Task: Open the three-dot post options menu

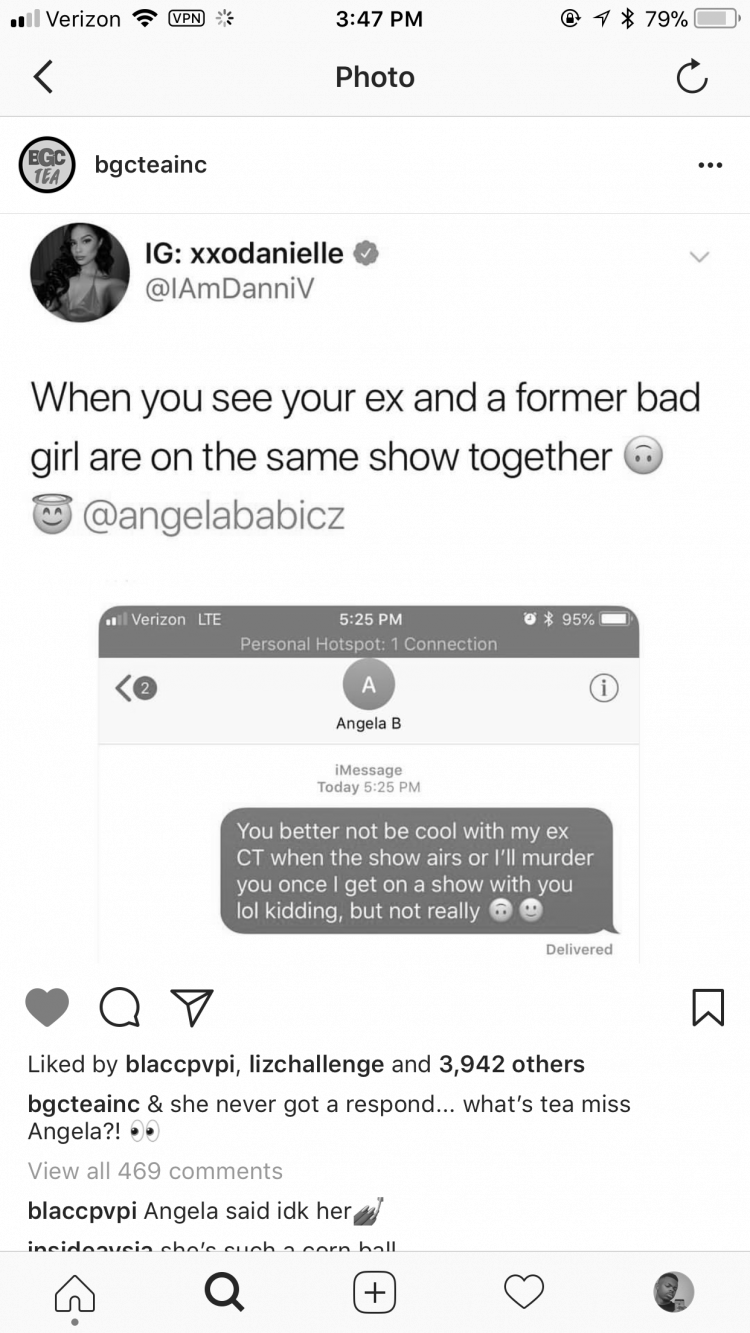Action: (710, 165)
